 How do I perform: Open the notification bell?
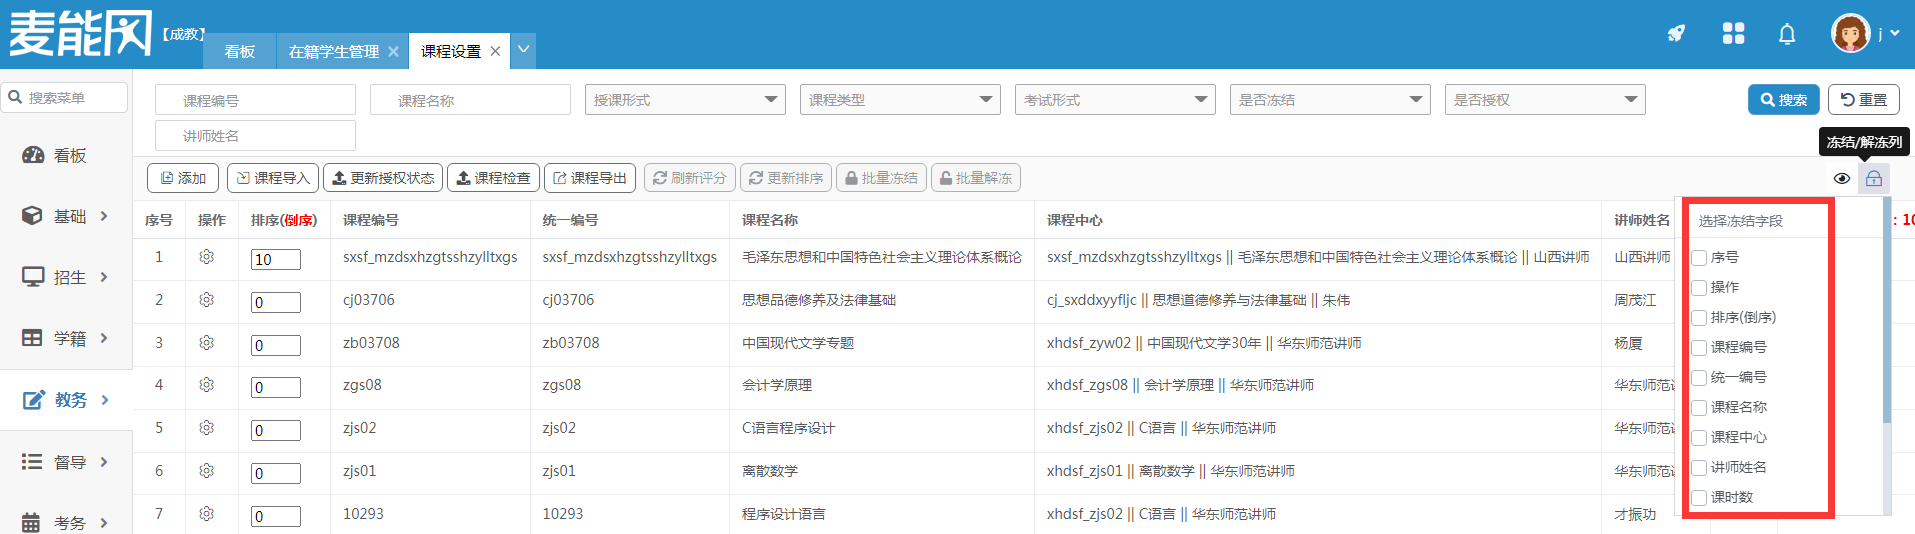(x=1787, y=34)
